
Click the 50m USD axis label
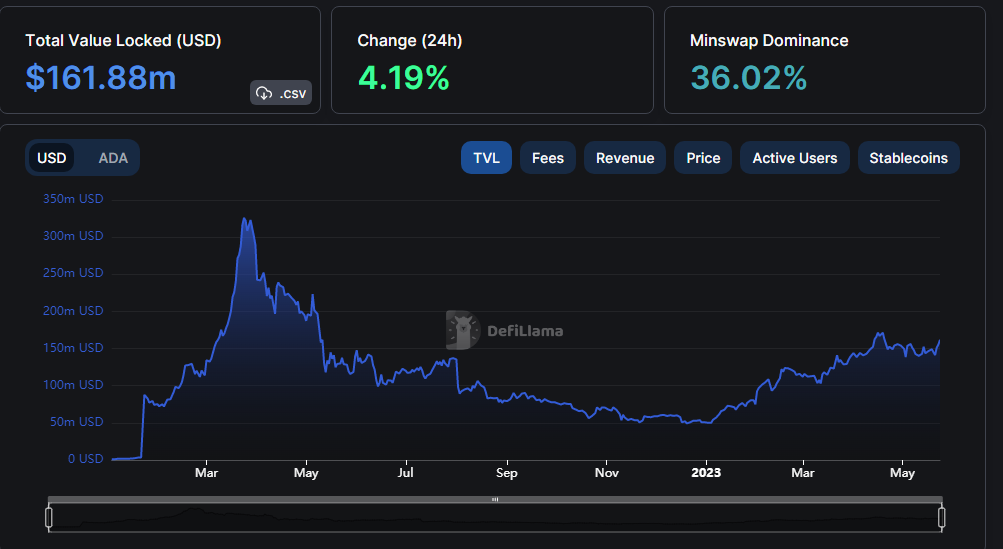click(76, 422)
